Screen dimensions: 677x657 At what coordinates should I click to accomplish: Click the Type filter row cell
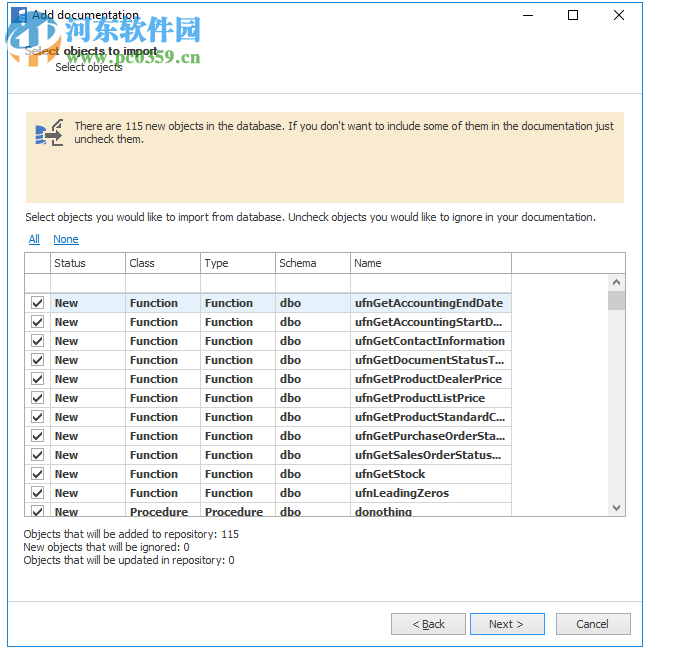tap(238, 283)
